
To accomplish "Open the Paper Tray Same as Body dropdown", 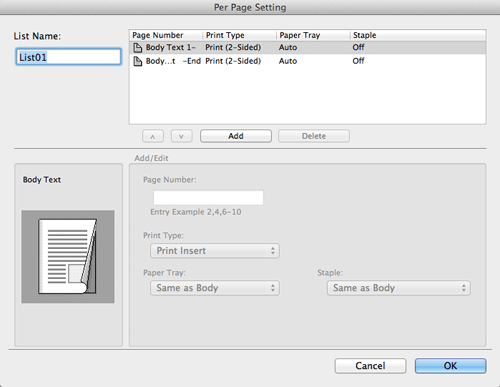I will tap(215, 288).
